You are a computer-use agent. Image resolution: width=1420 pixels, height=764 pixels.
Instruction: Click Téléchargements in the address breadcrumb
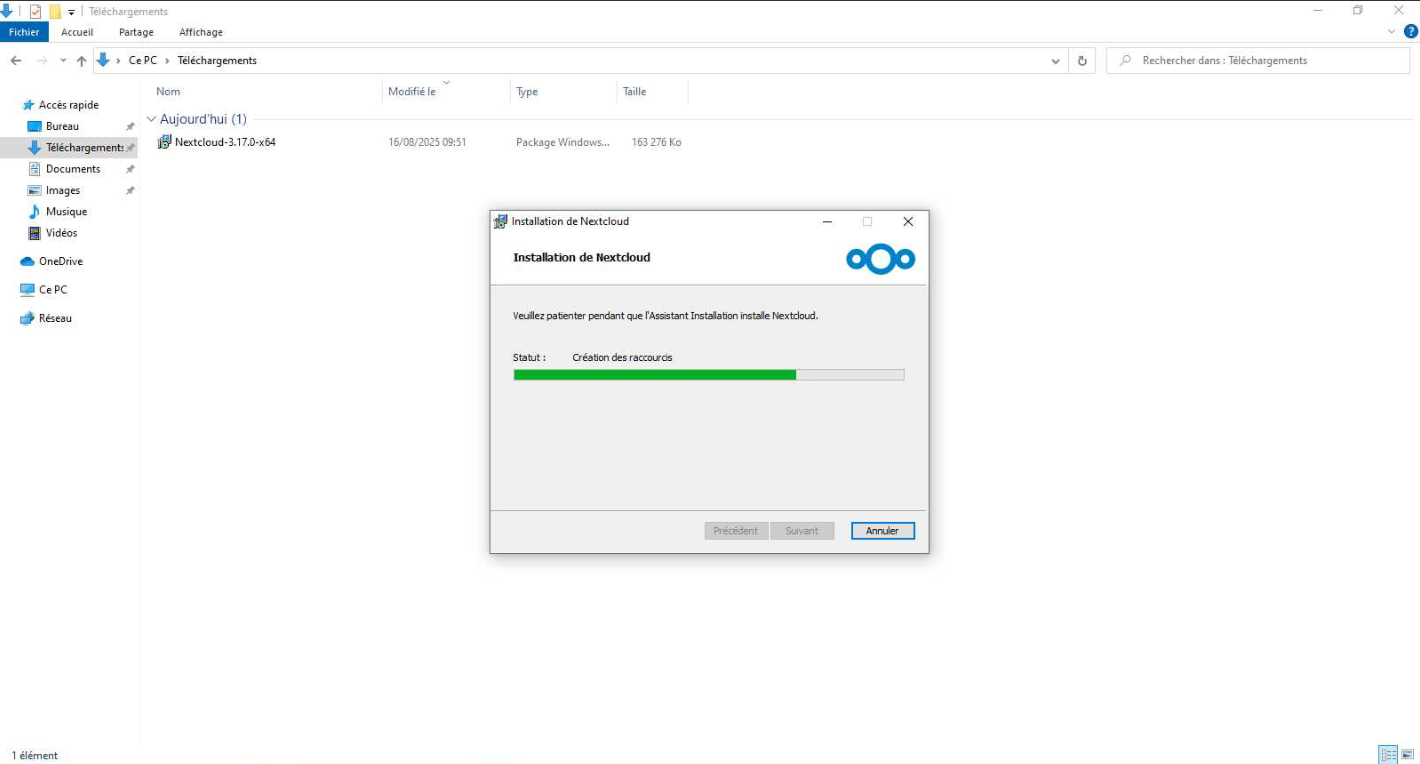217,61
